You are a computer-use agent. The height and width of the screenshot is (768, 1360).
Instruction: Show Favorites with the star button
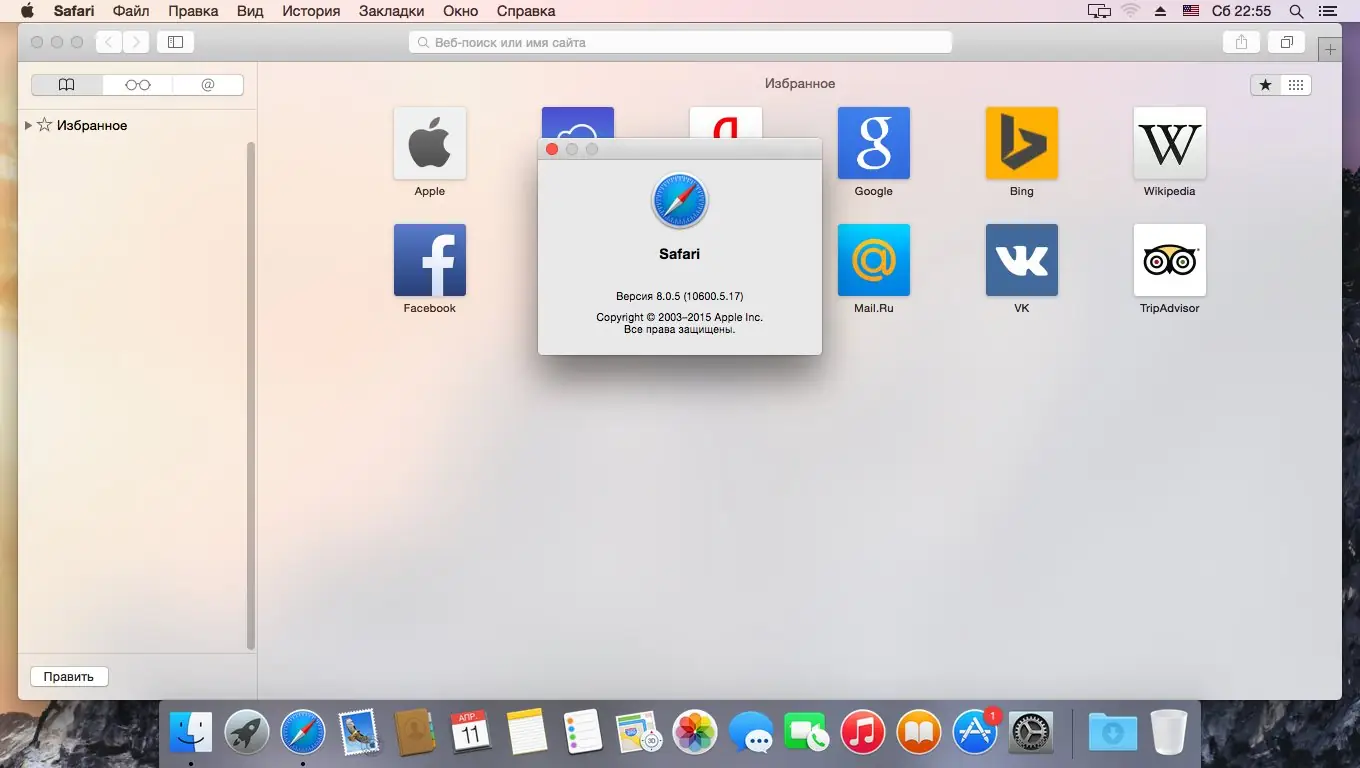(x=1266, y=85)
